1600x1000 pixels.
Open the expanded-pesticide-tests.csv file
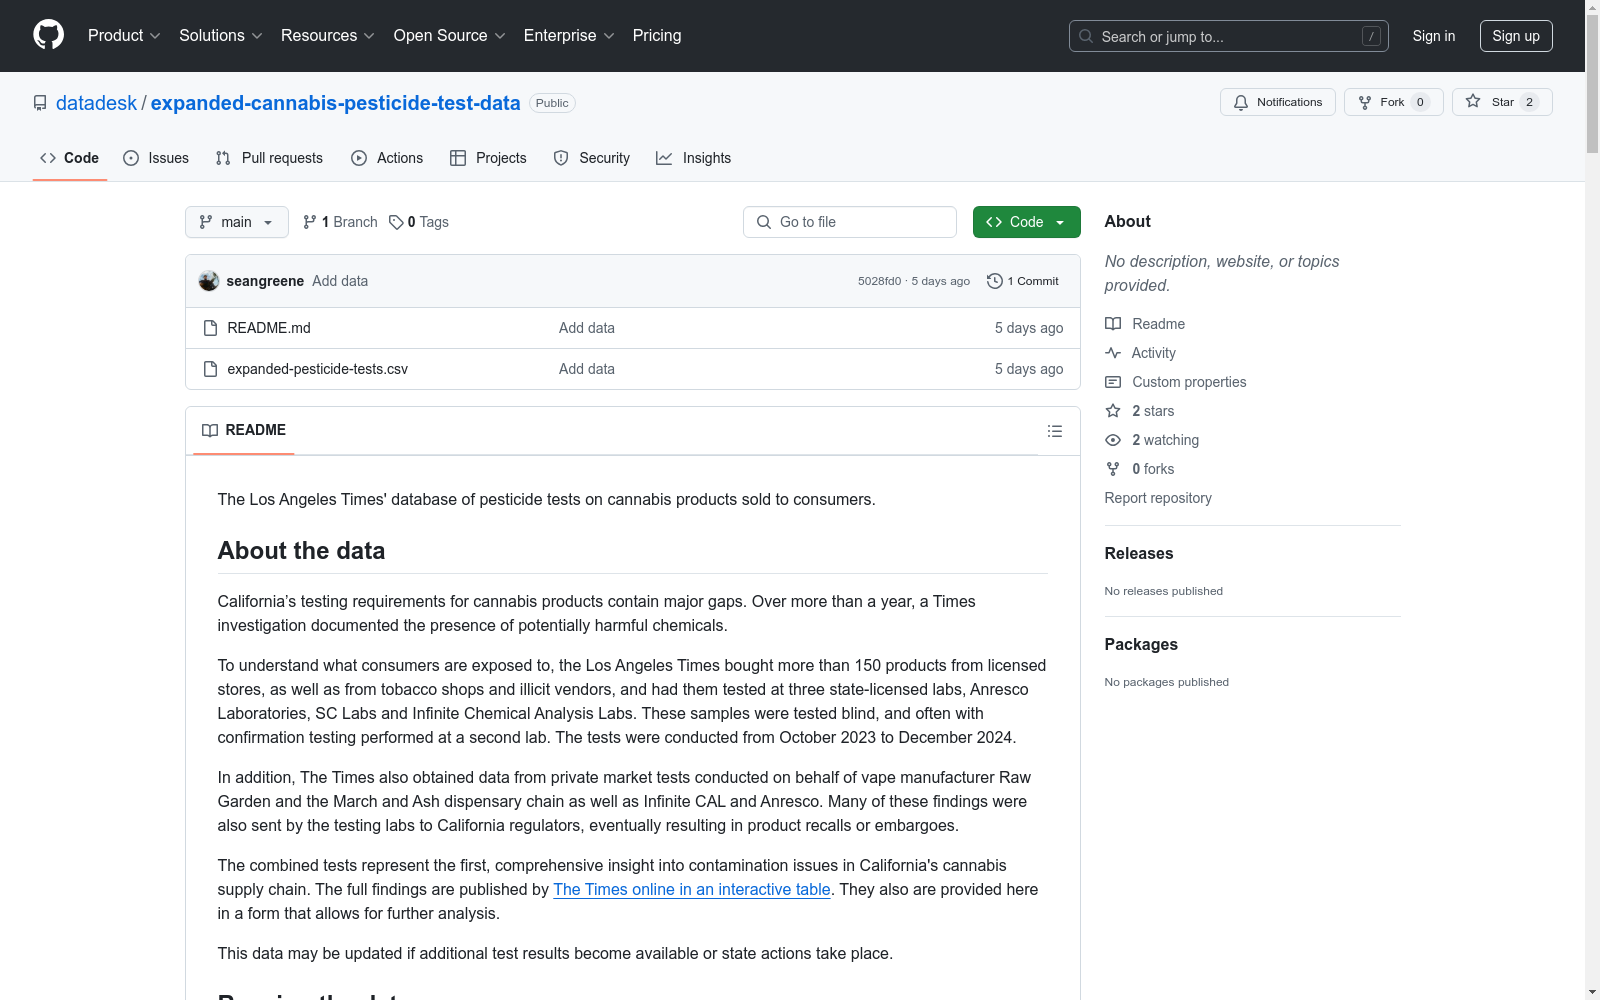point(317,369)
